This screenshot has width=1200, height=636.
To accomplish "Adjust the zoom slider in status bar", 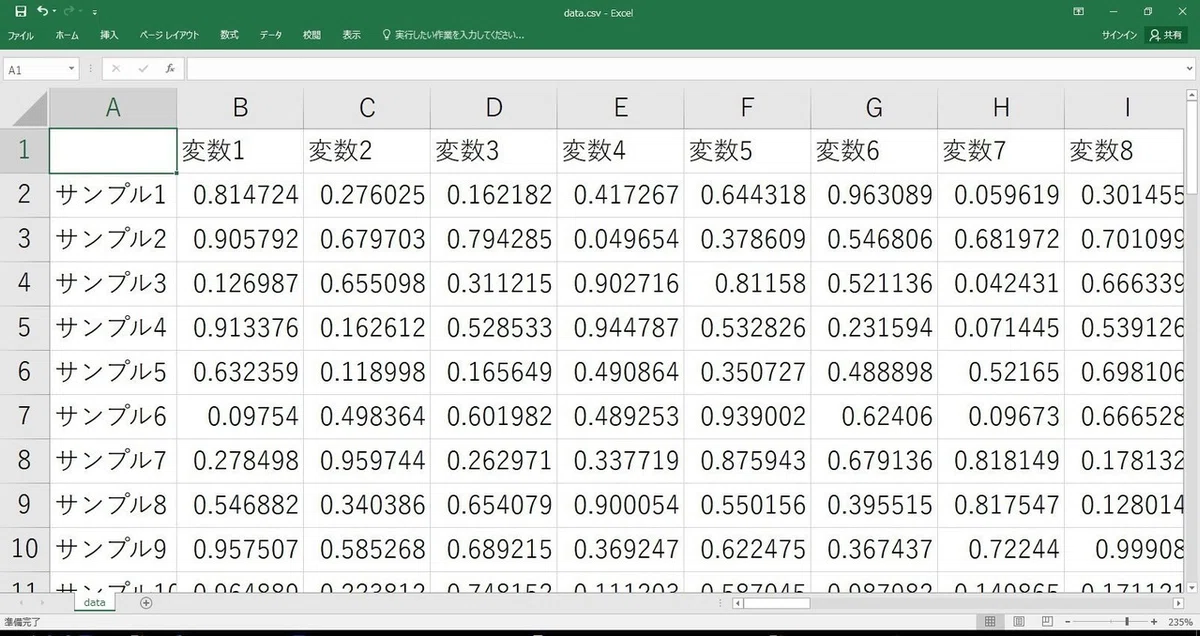I will [1127, 622].
